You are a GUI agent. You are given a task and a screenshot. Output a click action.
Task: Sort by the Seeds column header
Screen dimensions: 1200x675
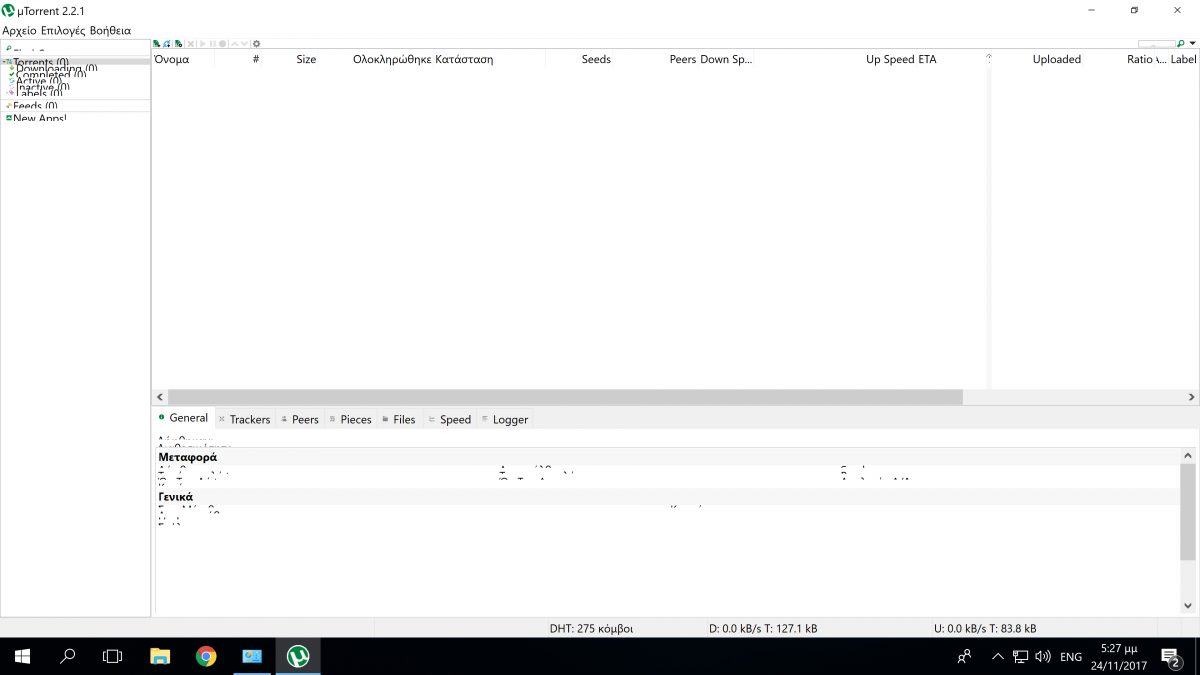pyautogui.click(x=596, y=59)
